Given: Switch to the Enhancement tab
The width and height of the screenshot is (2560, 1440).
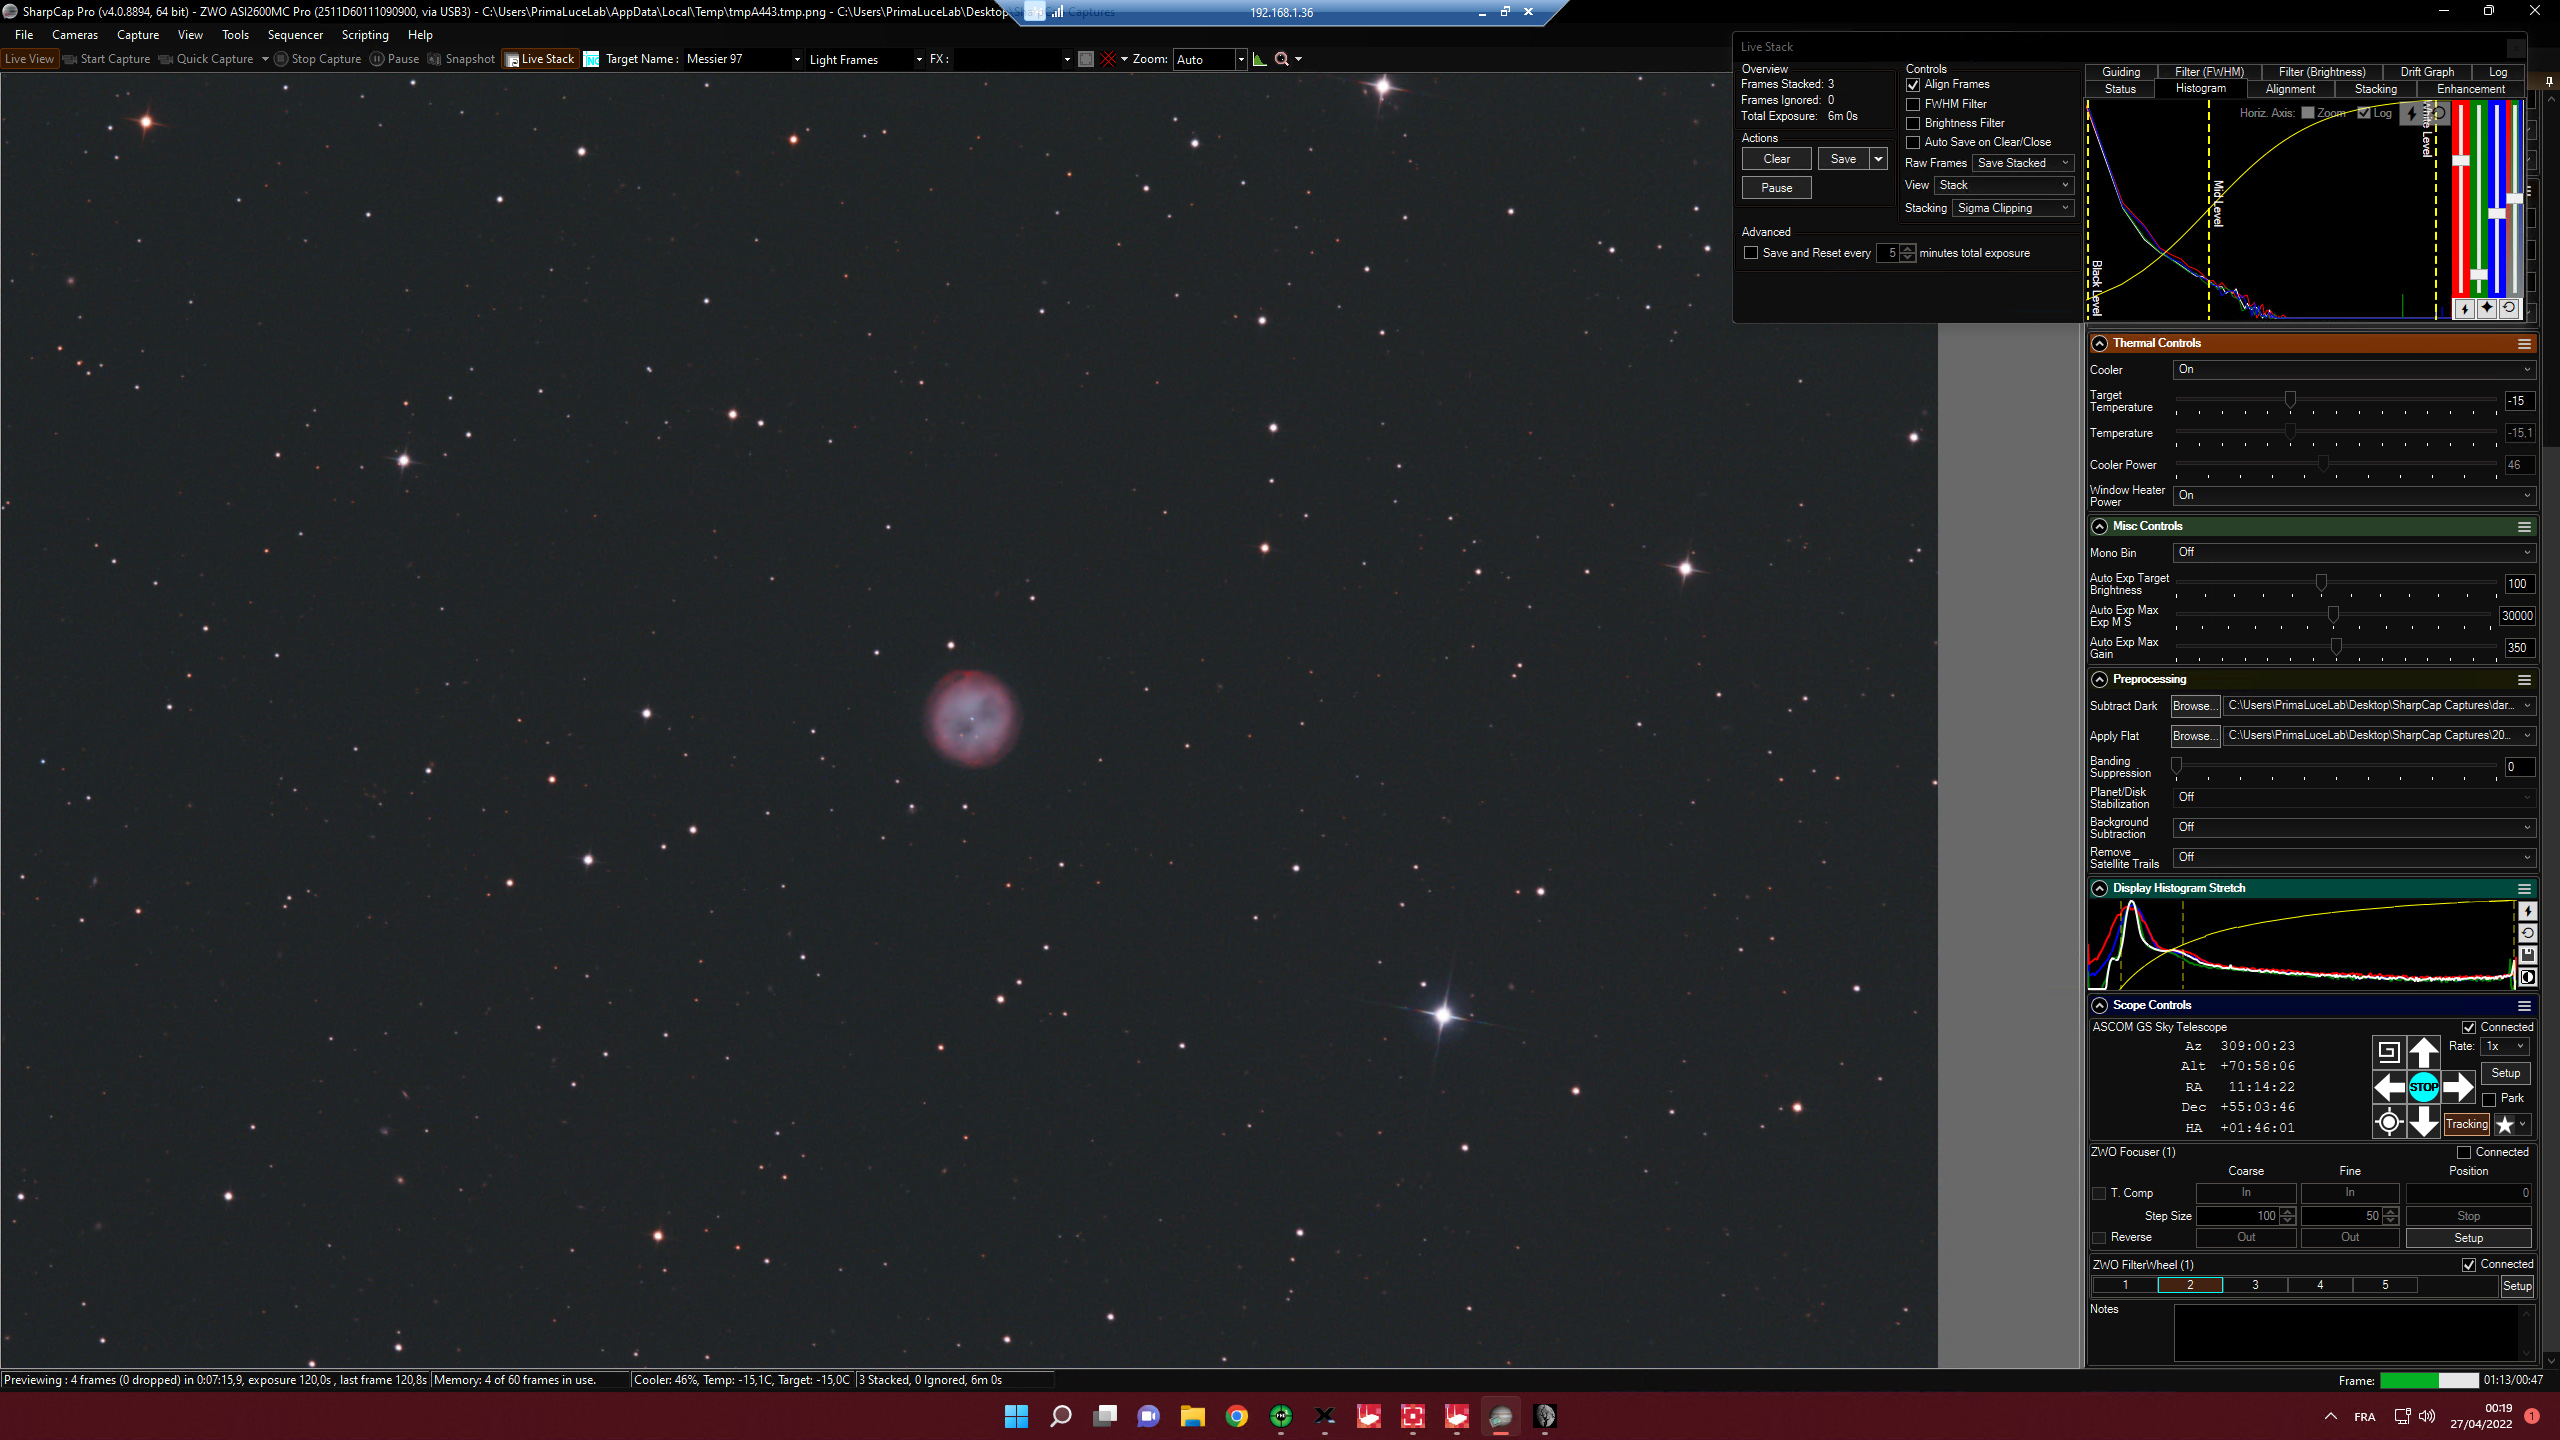Looking at the screenshot, I should tap(2470, 89).
